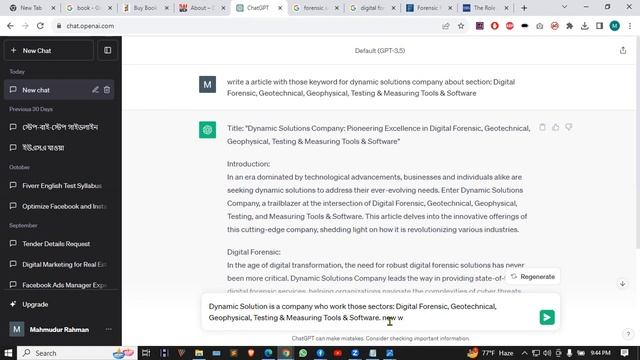The width and height of the screenshot is (640, 360).
Task: Open the Chrome extensions puzzle icon
Action: coord(569,26)
